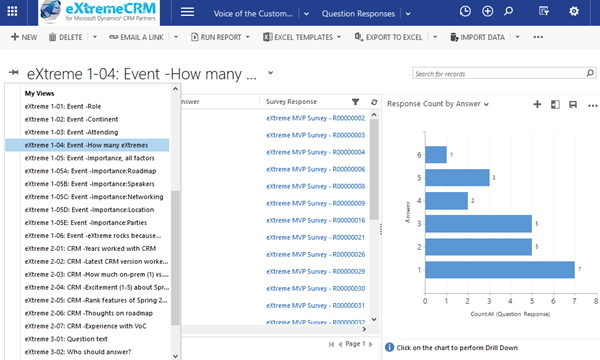Open the hamburger navigation menu
Screen dimensions: 600x360
[187, 12]
